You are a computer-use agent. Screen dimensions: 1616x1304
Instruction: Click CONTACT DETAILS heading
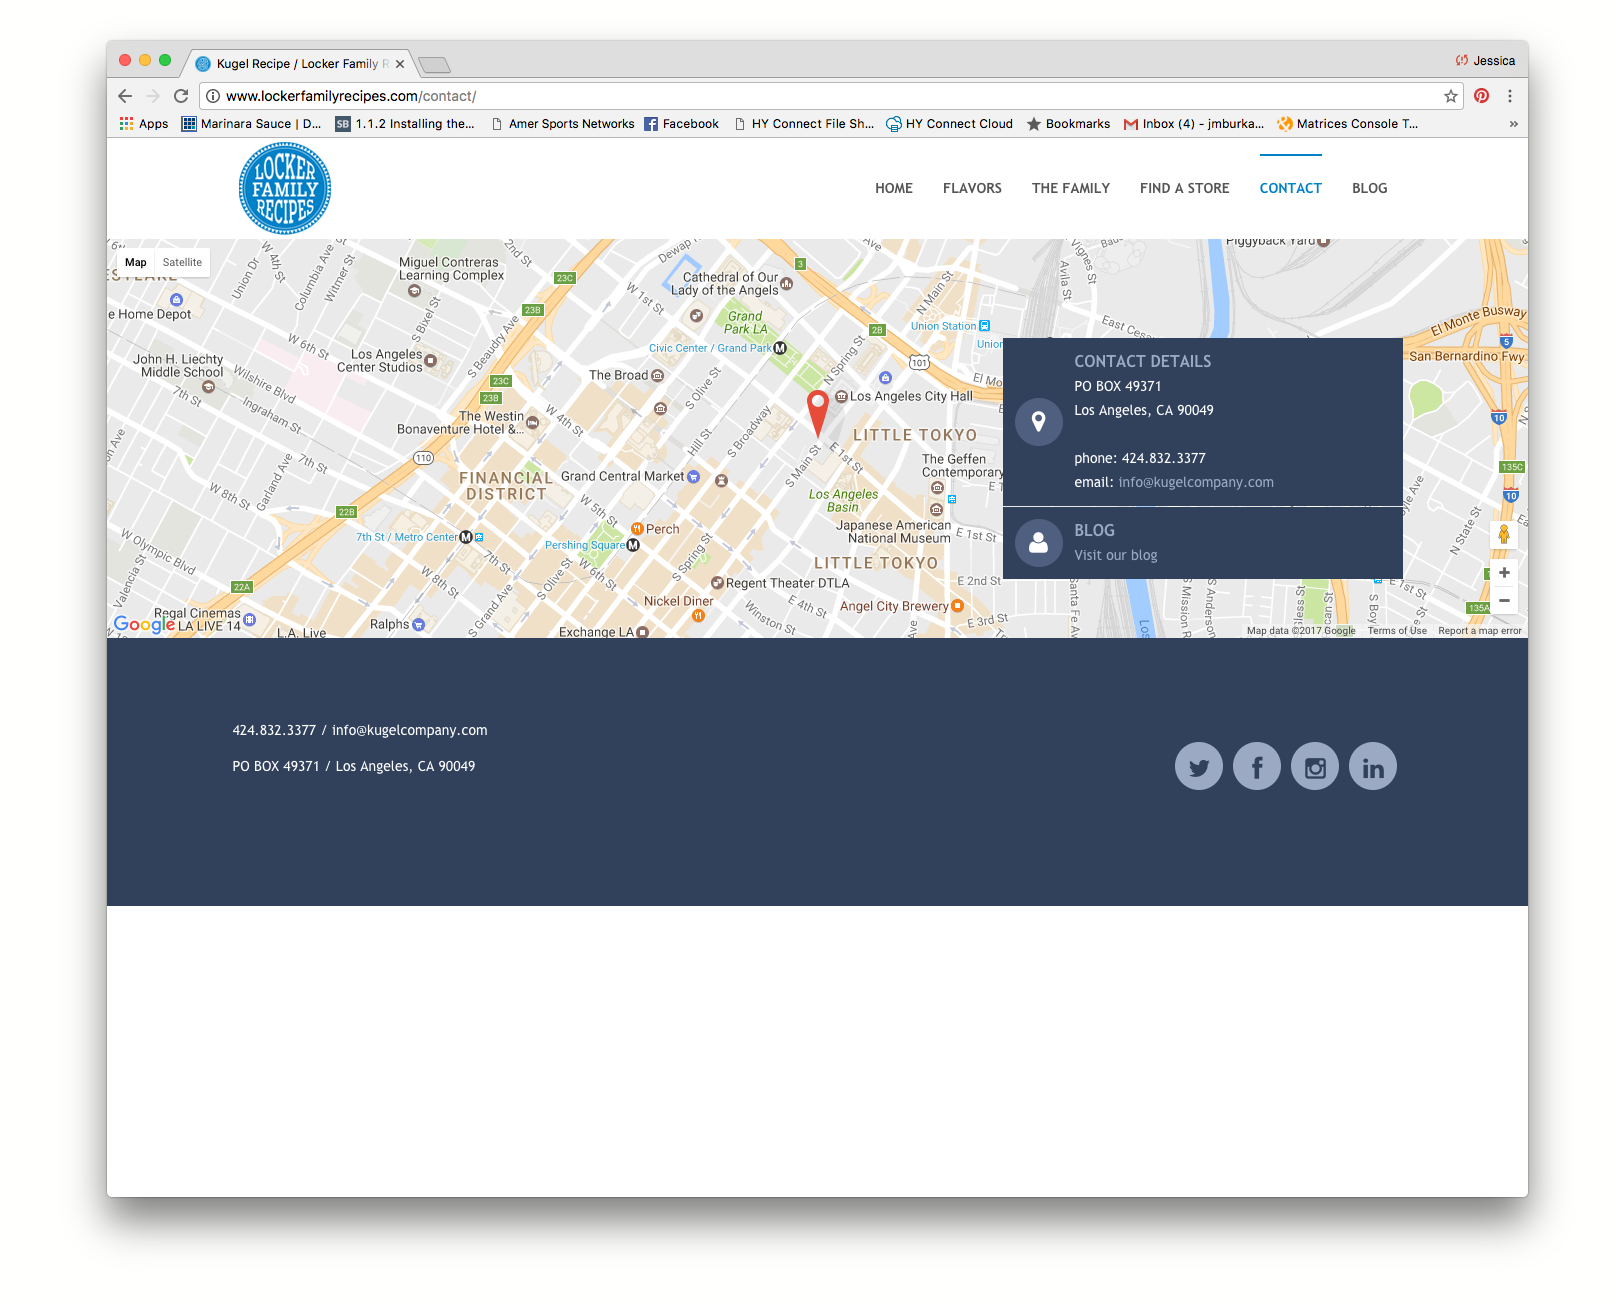(x=1142, y=361)
